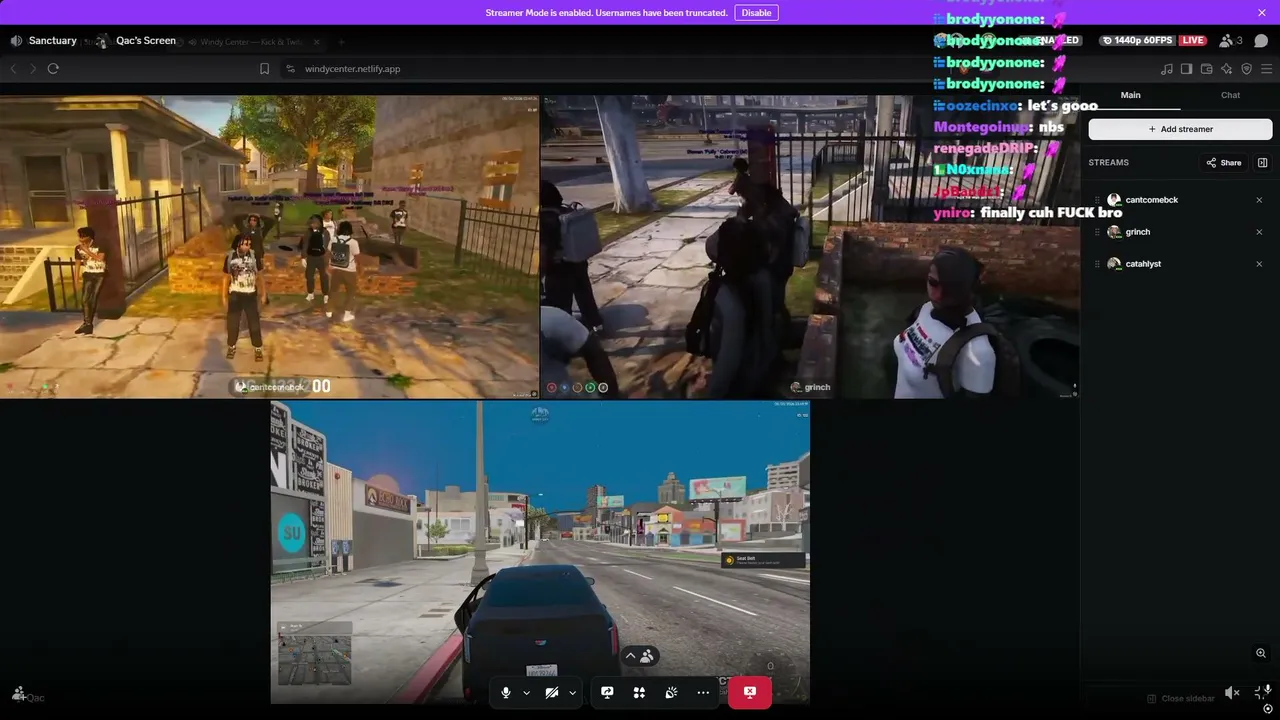
Task: Click the Close sidebar button
Action: [1181, 698]
